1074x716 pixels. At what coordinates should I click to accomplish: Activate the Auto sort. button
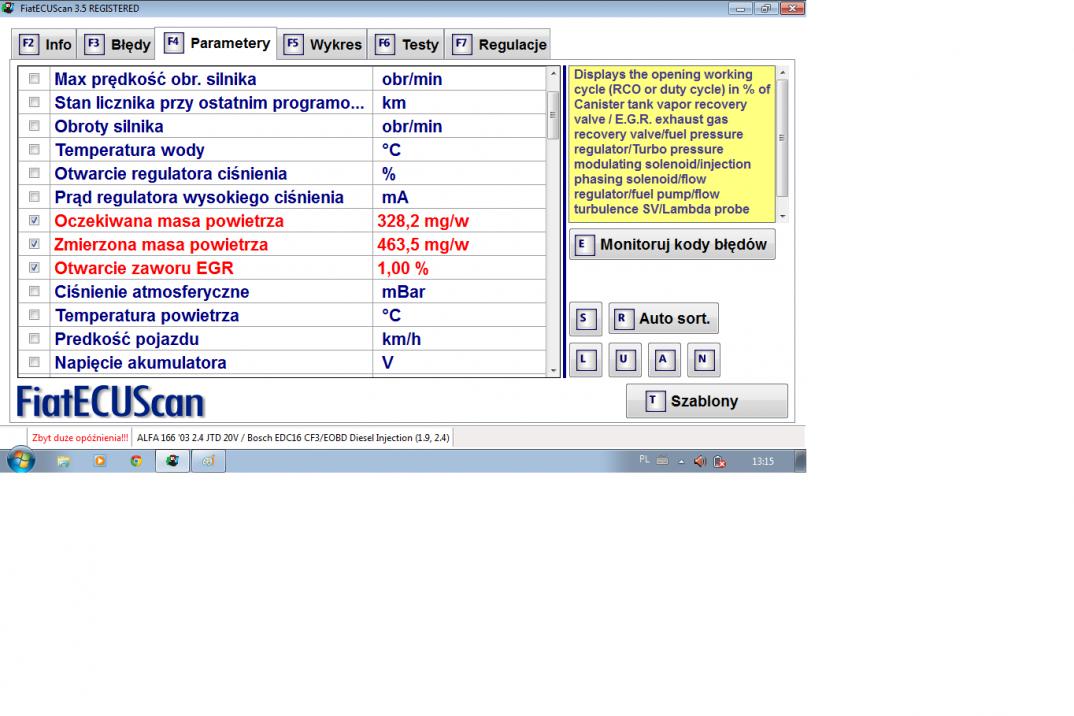(x=663, y=319)
